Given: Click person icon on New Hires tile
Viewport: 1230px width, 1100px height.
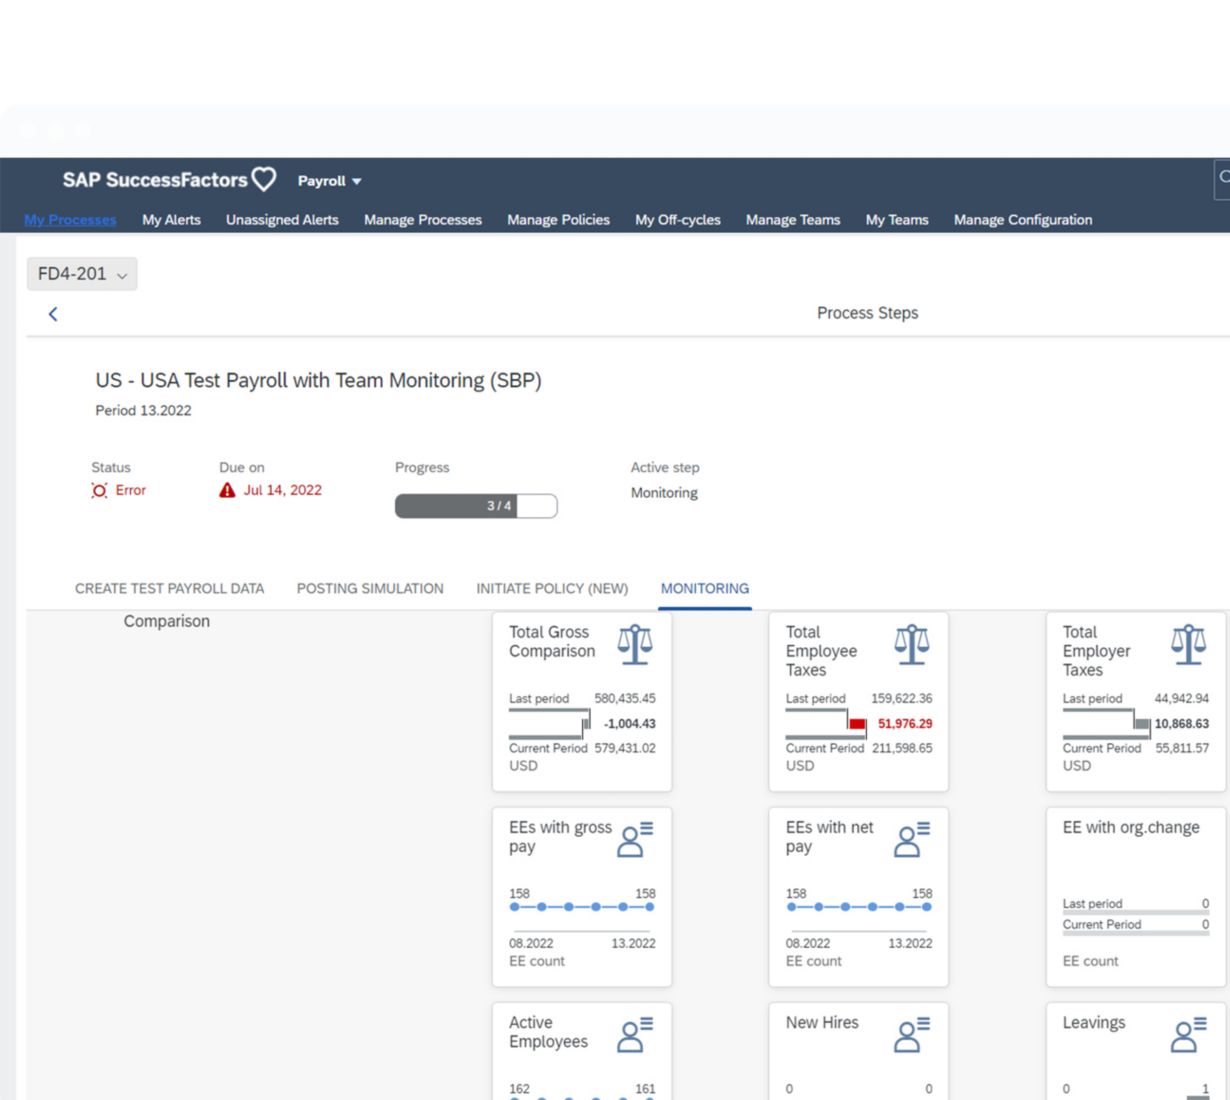Looking at the screenshot, I should tap(911, 1035).
